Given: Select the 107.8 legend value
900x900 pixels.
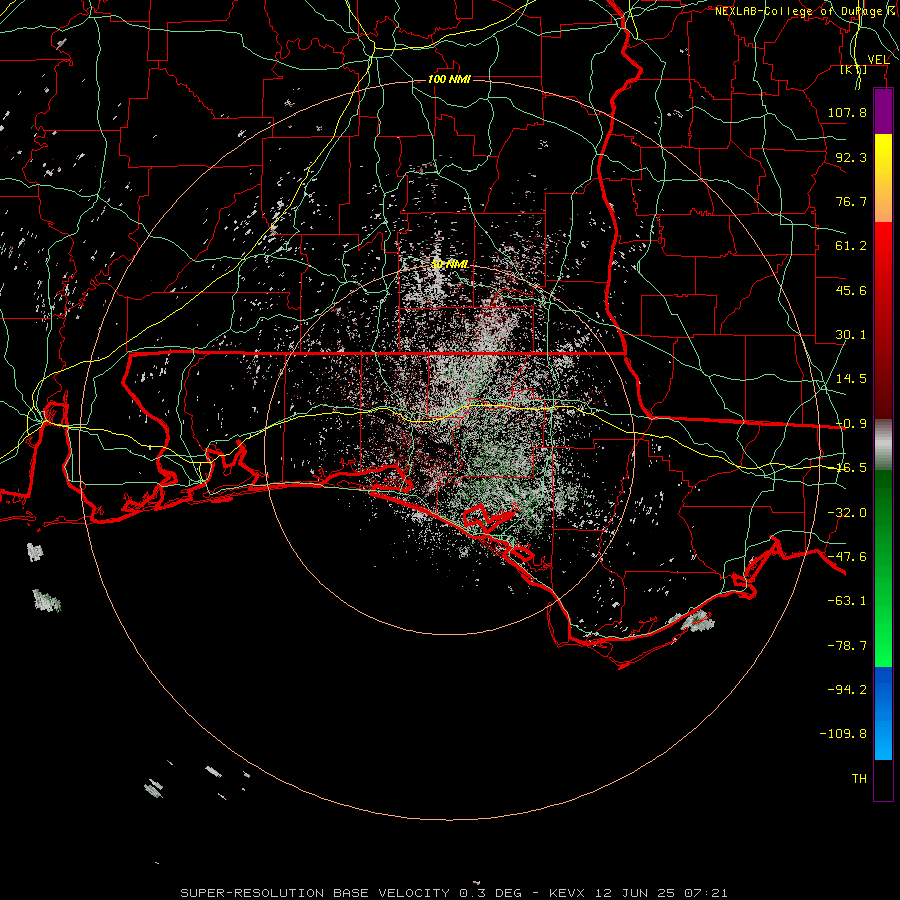Looking at the screenshot, I should click(847, 112).
